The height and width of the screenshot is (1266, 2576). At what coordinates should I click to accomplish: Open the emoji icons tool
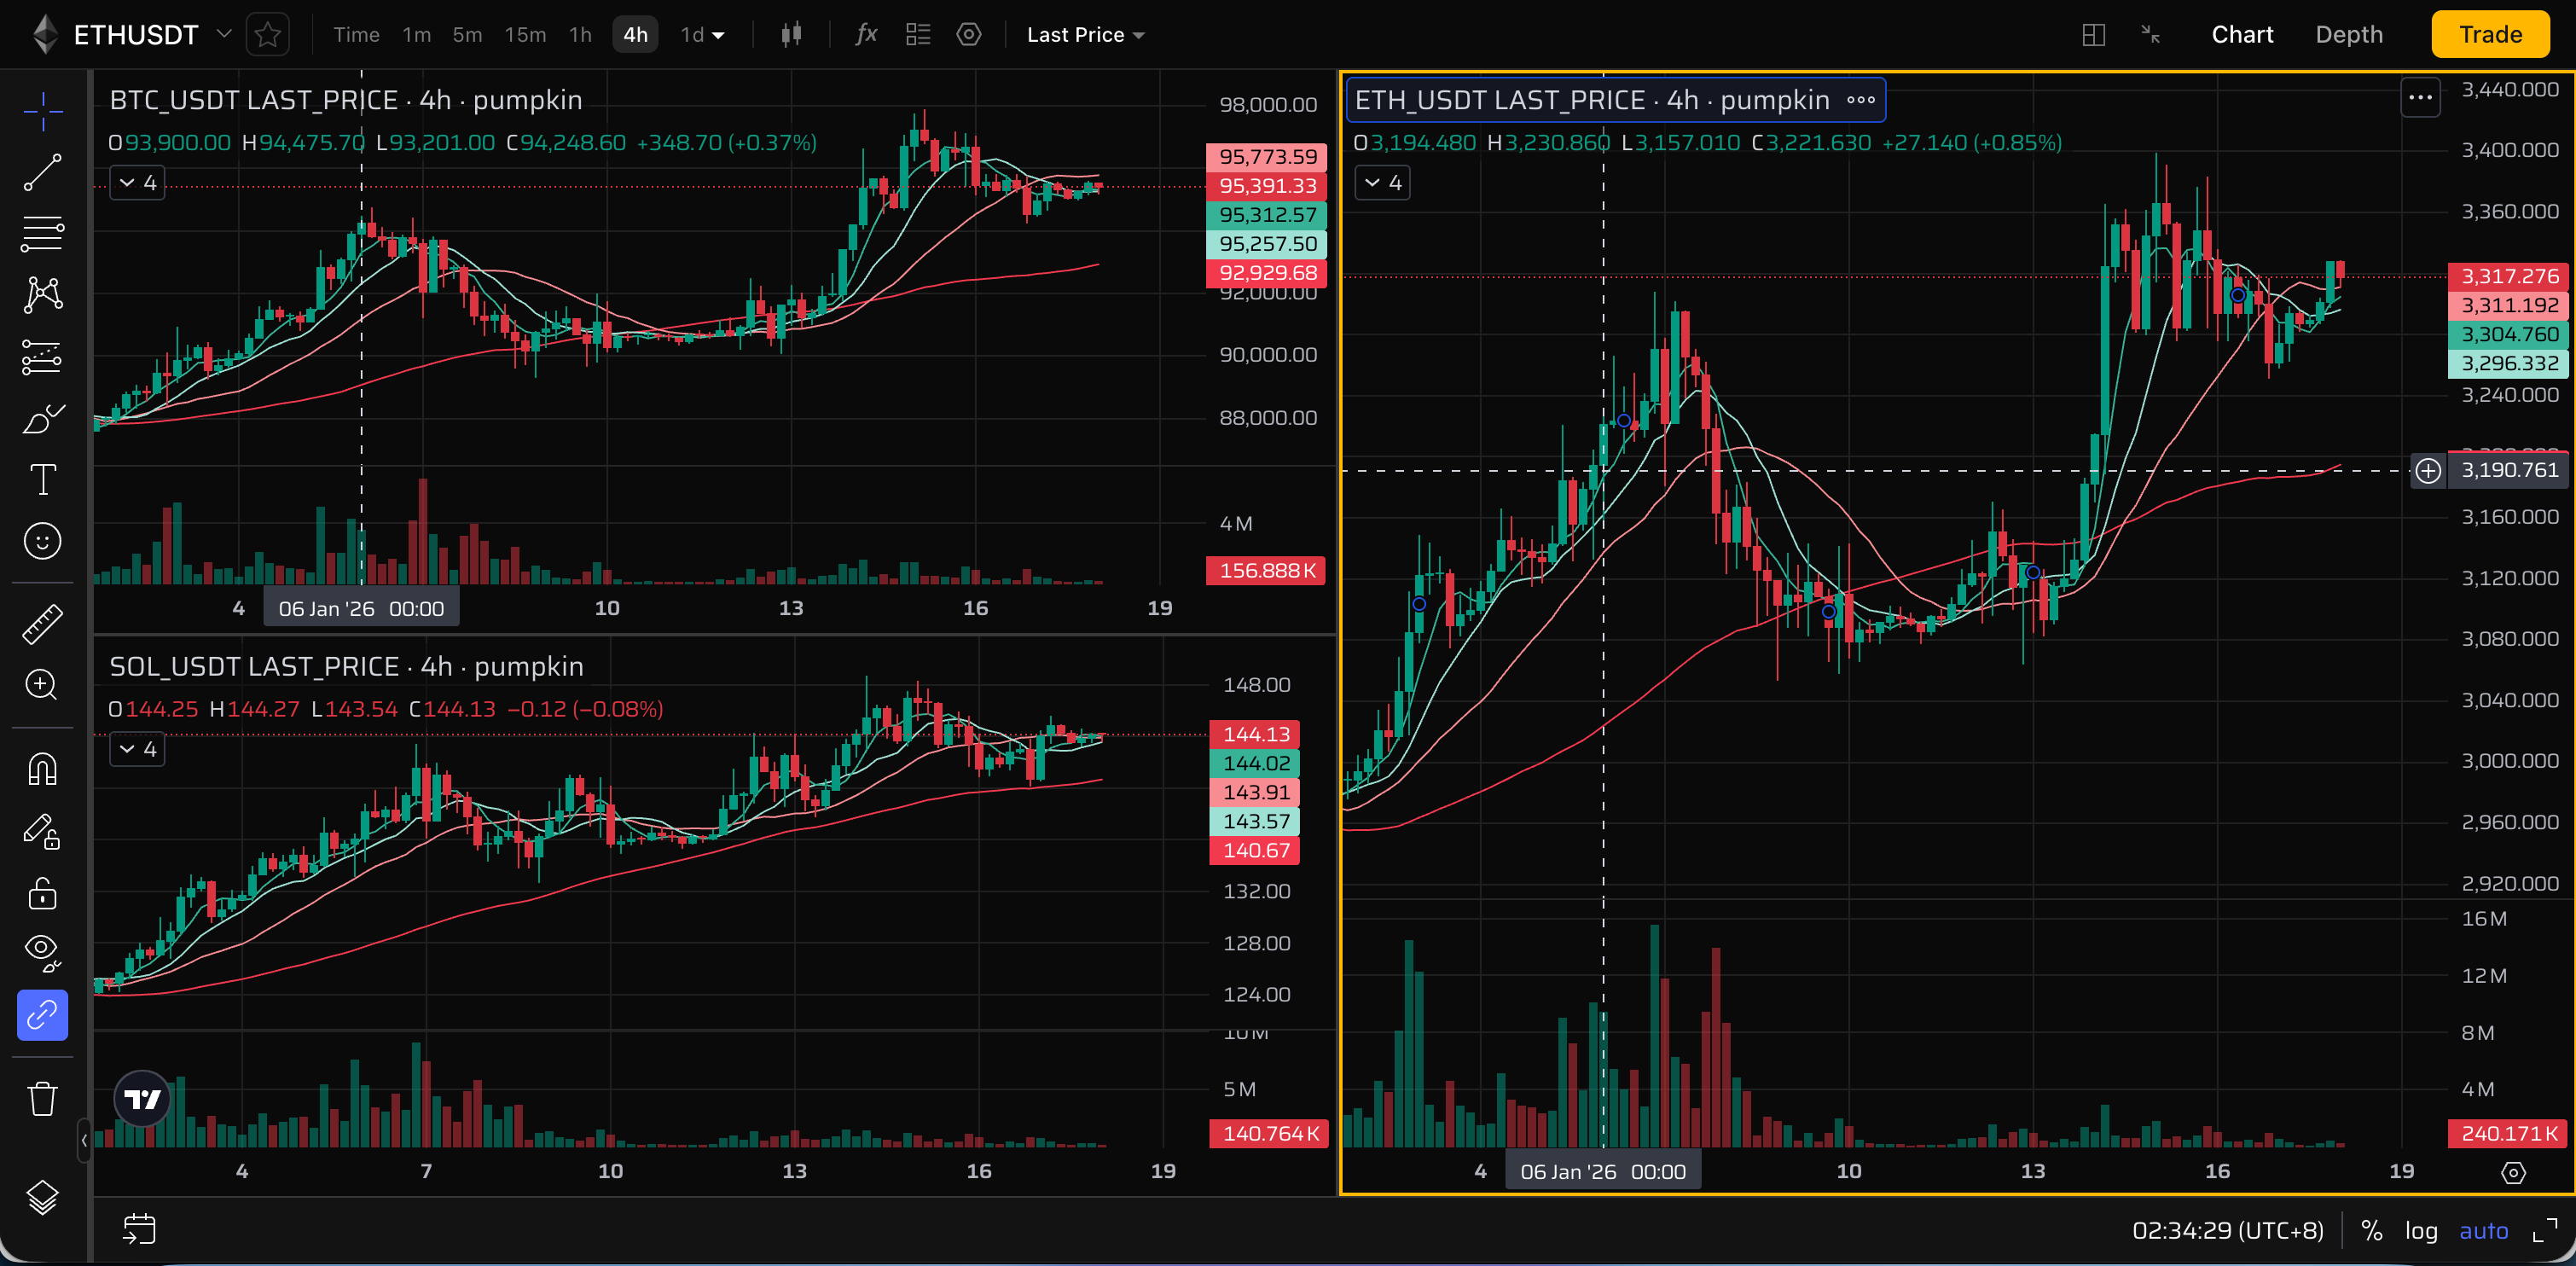[x=42, y=541]
